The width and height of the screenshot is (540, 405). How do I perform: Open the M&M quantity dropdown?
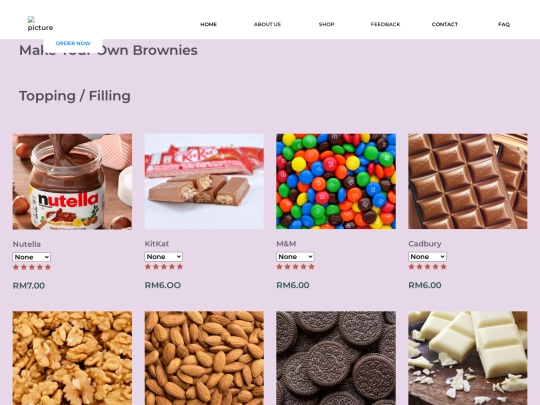click(295, 257)
